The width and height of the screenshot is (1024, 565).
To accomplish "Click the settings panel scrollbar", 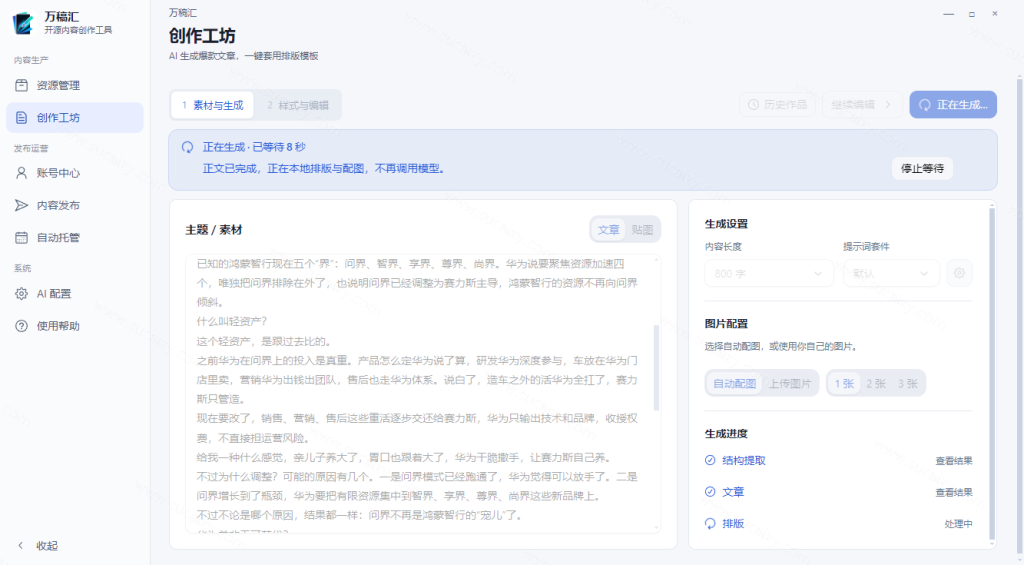I will tap(992, 372).
